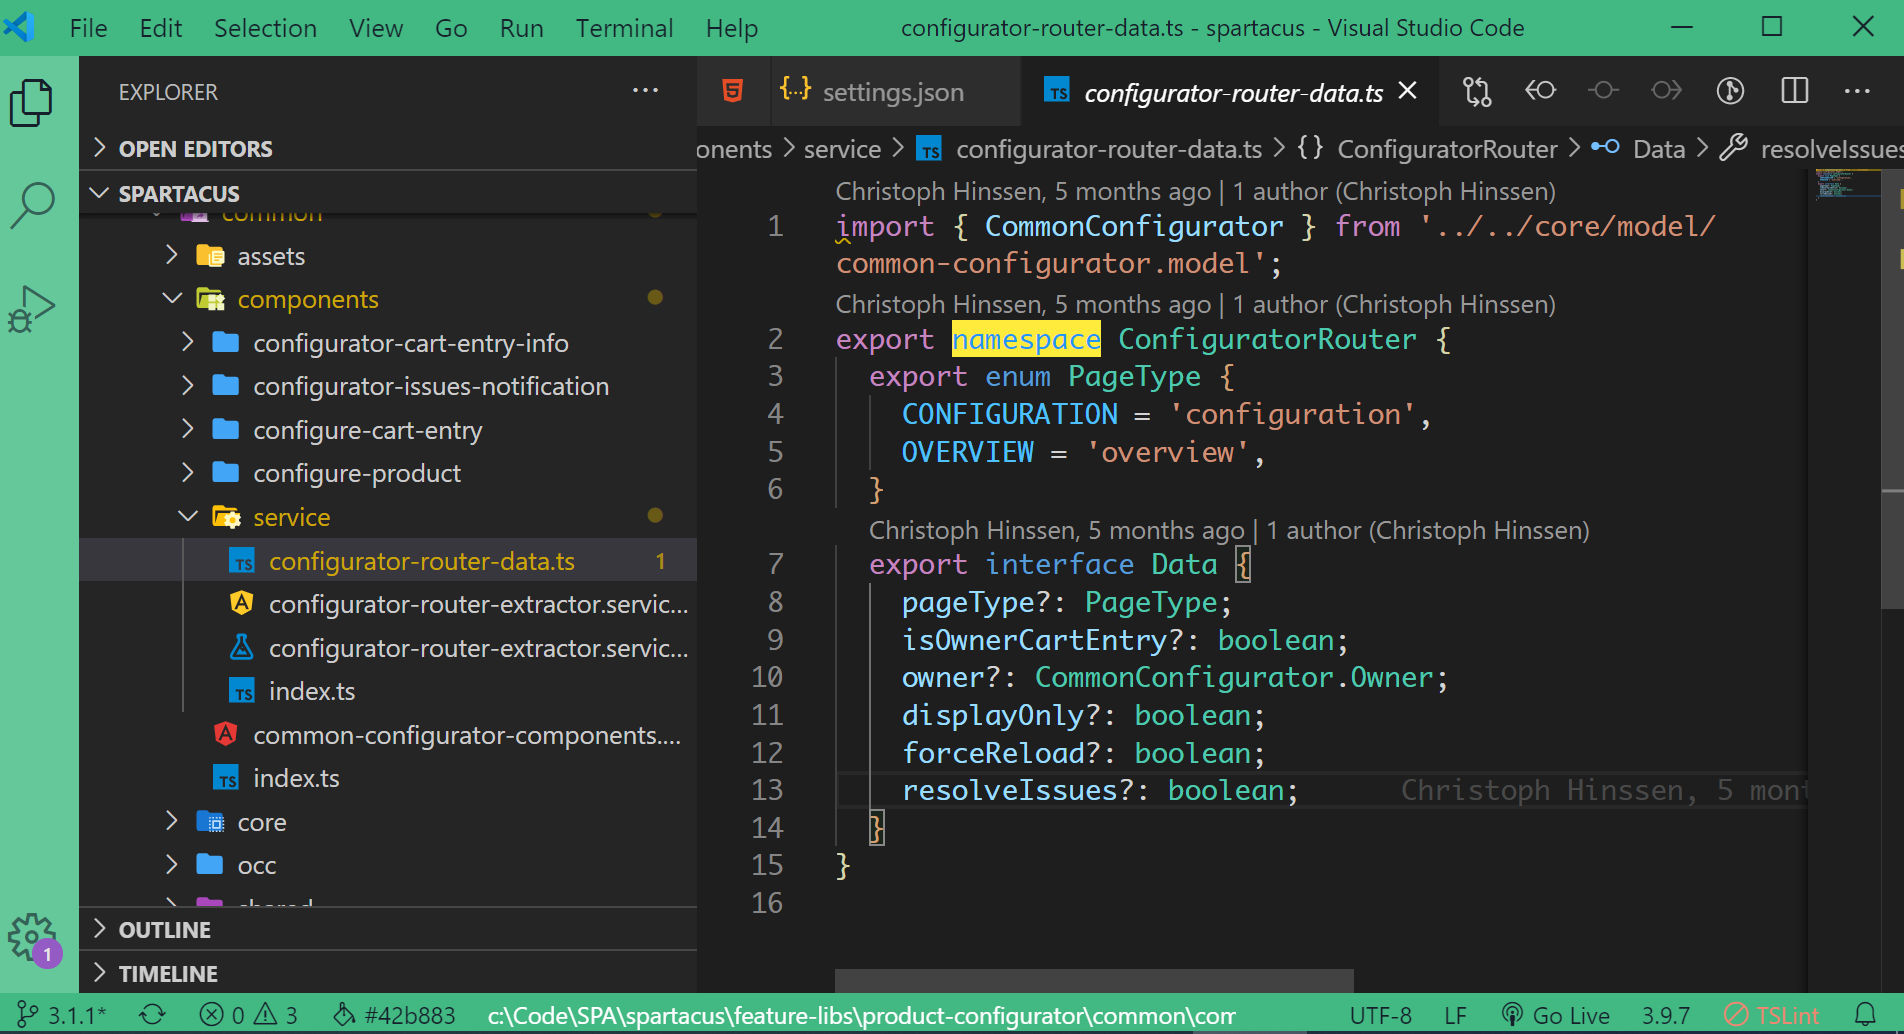Start Go Live server from status bar
Screen dimensions: 1904x1034
point(1556,1015)
